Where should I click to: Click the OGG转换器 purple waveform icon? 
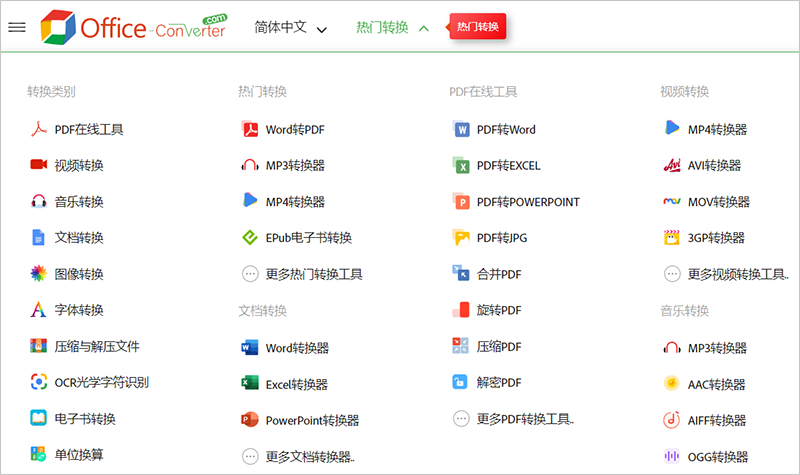pos(671,456)
